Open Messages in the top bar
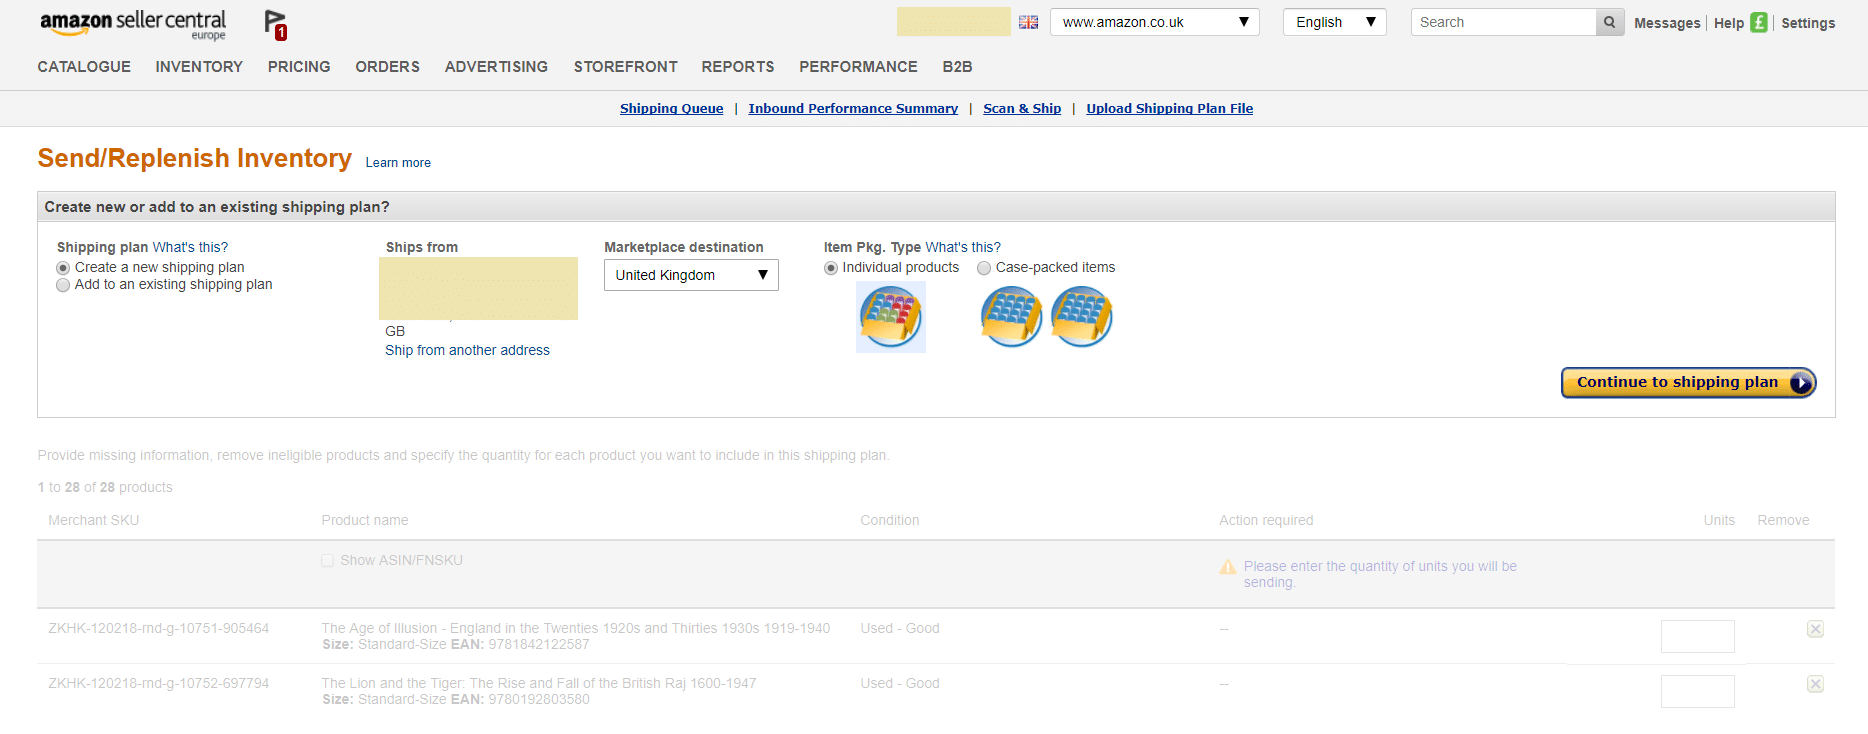The image size is (1868, 734). 1667,23
